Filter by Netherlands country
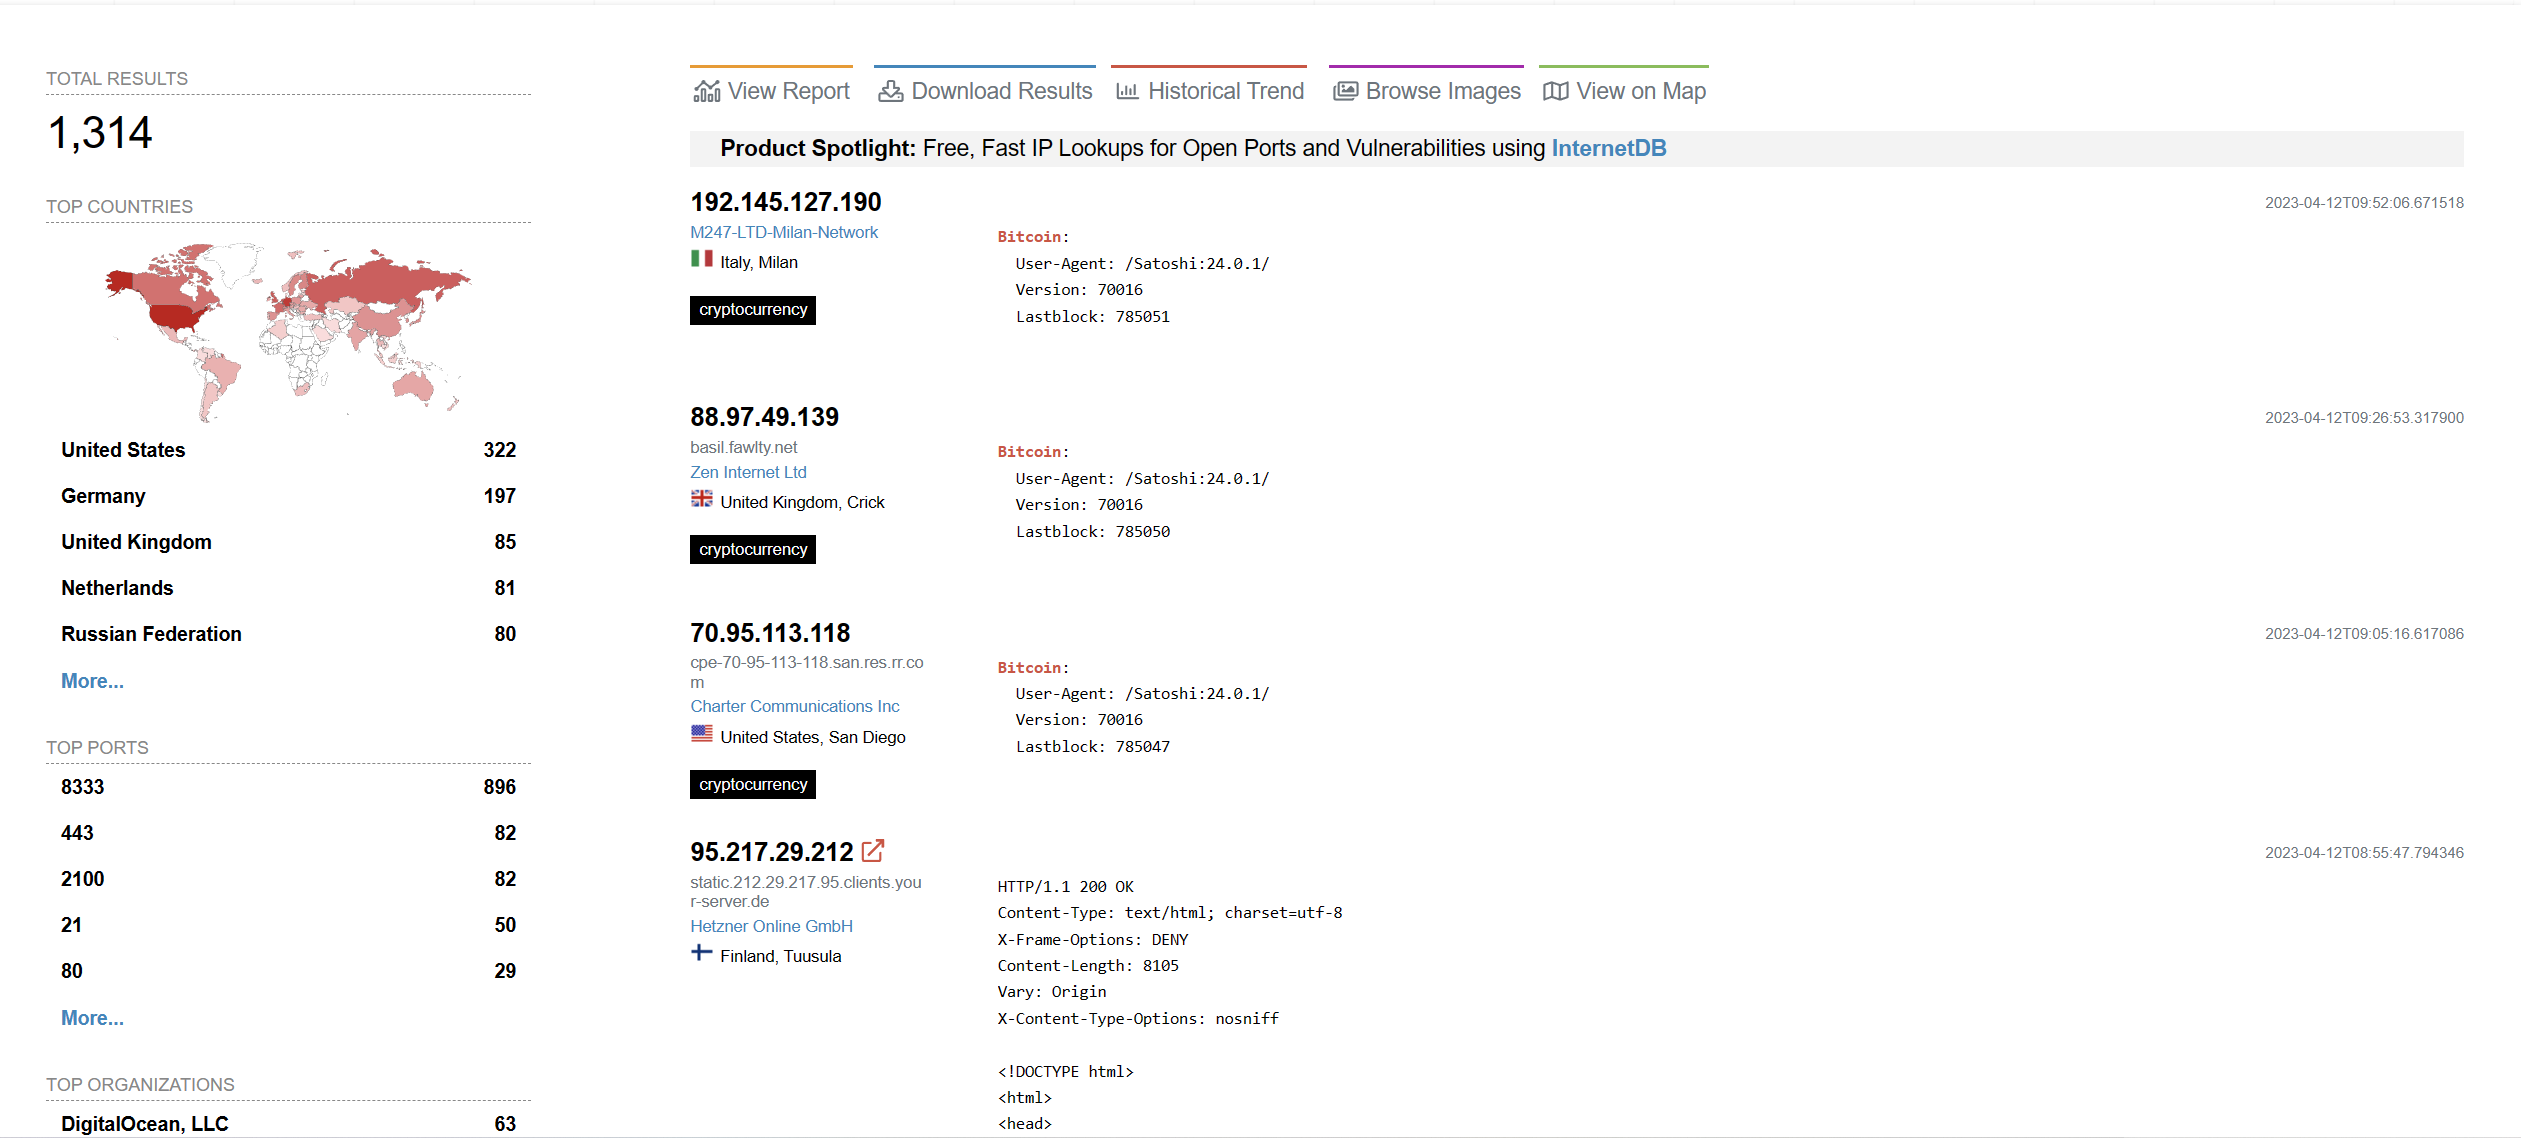Screen dimensions: 2521x1138 click(288, 588)
